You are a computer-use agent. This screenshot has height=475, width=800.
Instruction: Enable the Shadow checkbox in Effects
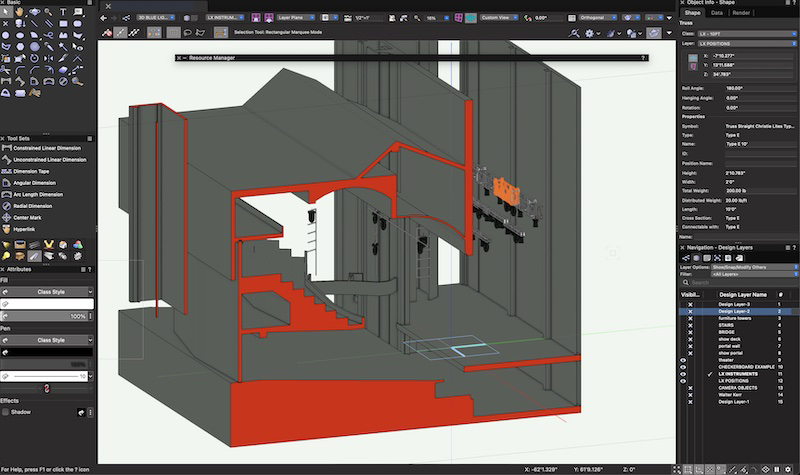coord(6,412)
